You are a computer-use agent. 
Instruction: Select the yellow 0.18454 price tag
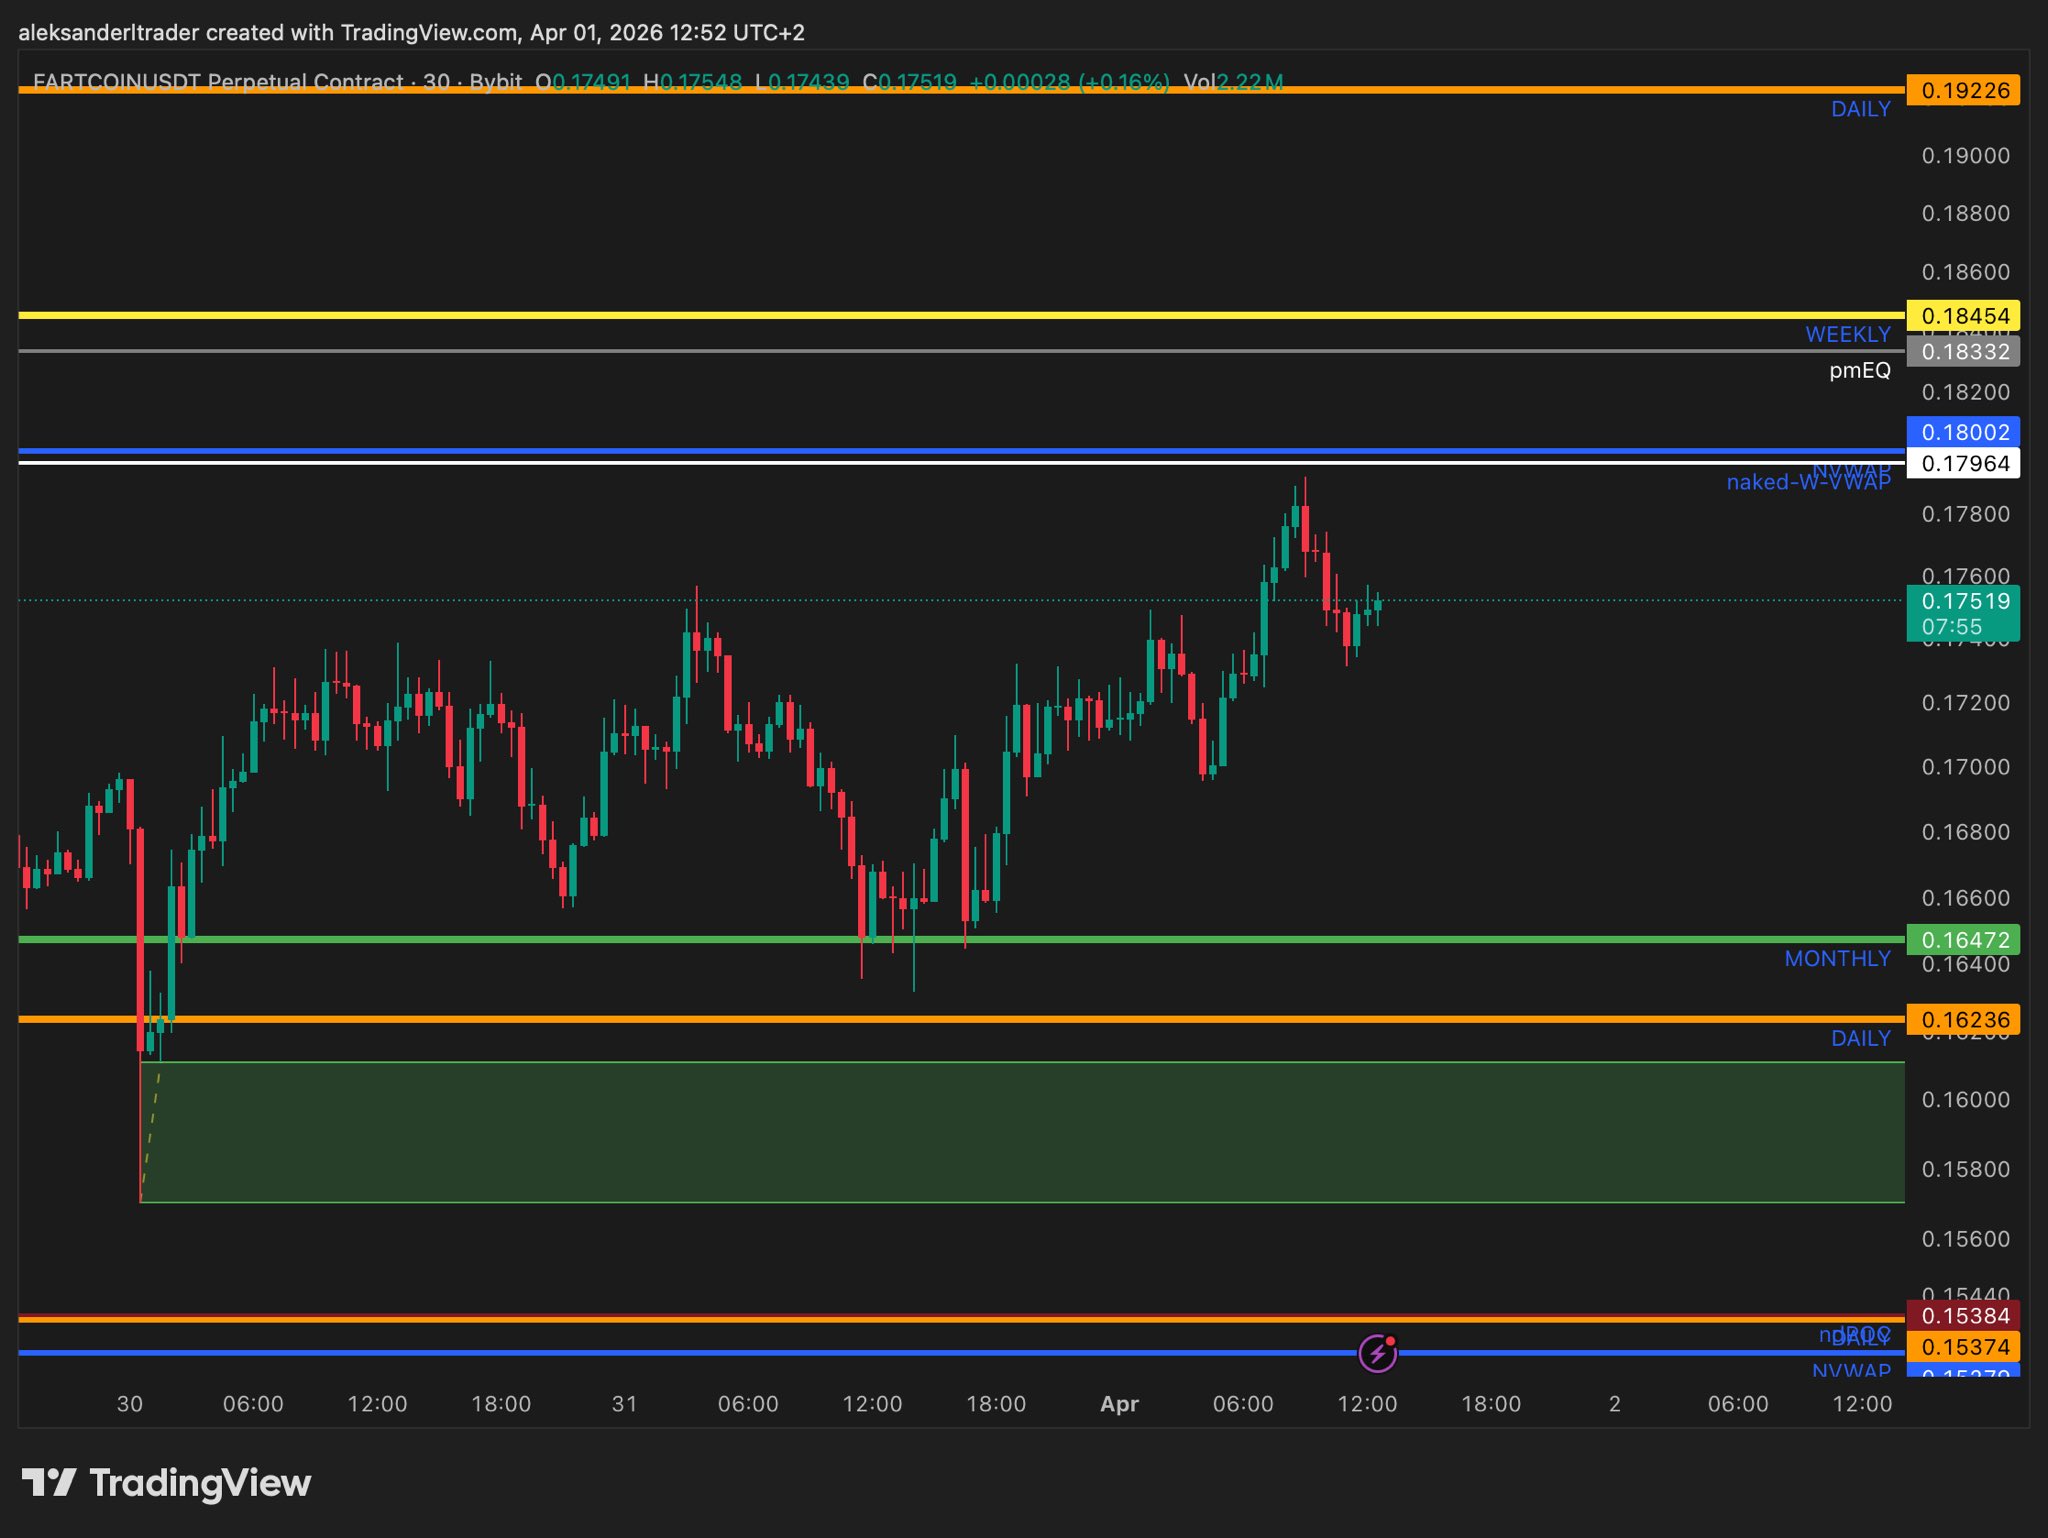tap(1963, 316)
